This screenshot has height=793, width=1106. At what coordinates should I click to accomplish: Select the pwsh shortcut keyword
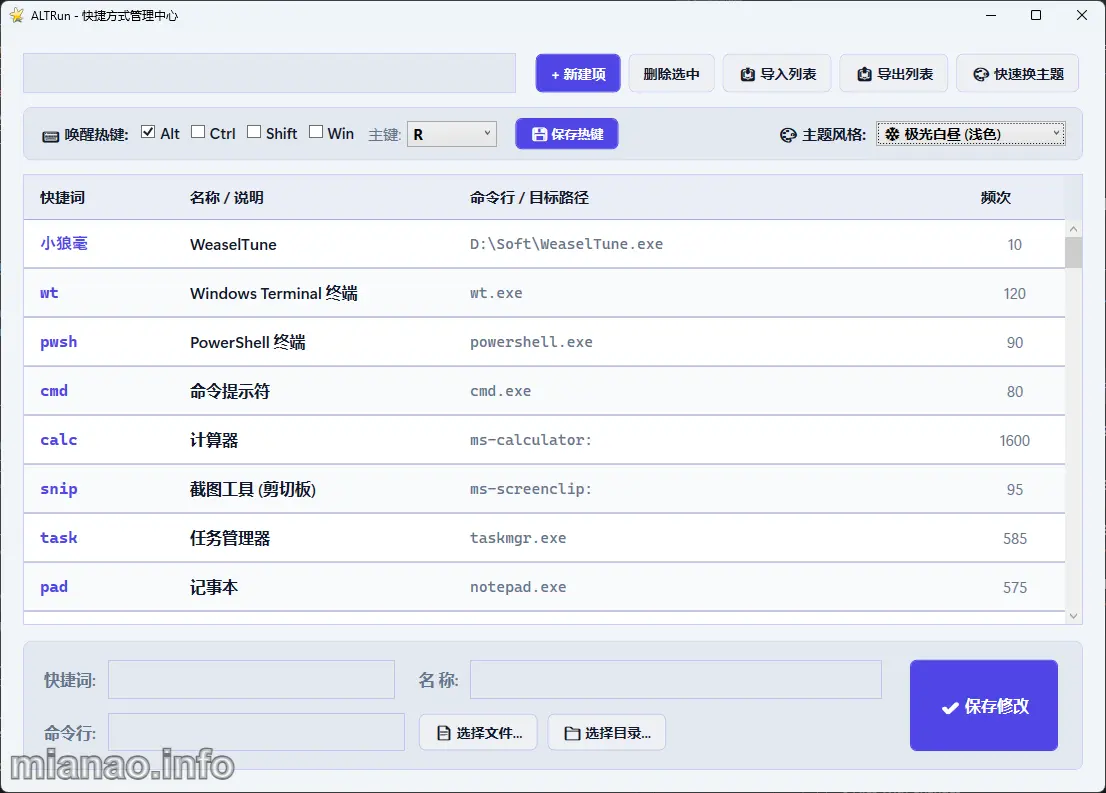click(x=59, y=342)
